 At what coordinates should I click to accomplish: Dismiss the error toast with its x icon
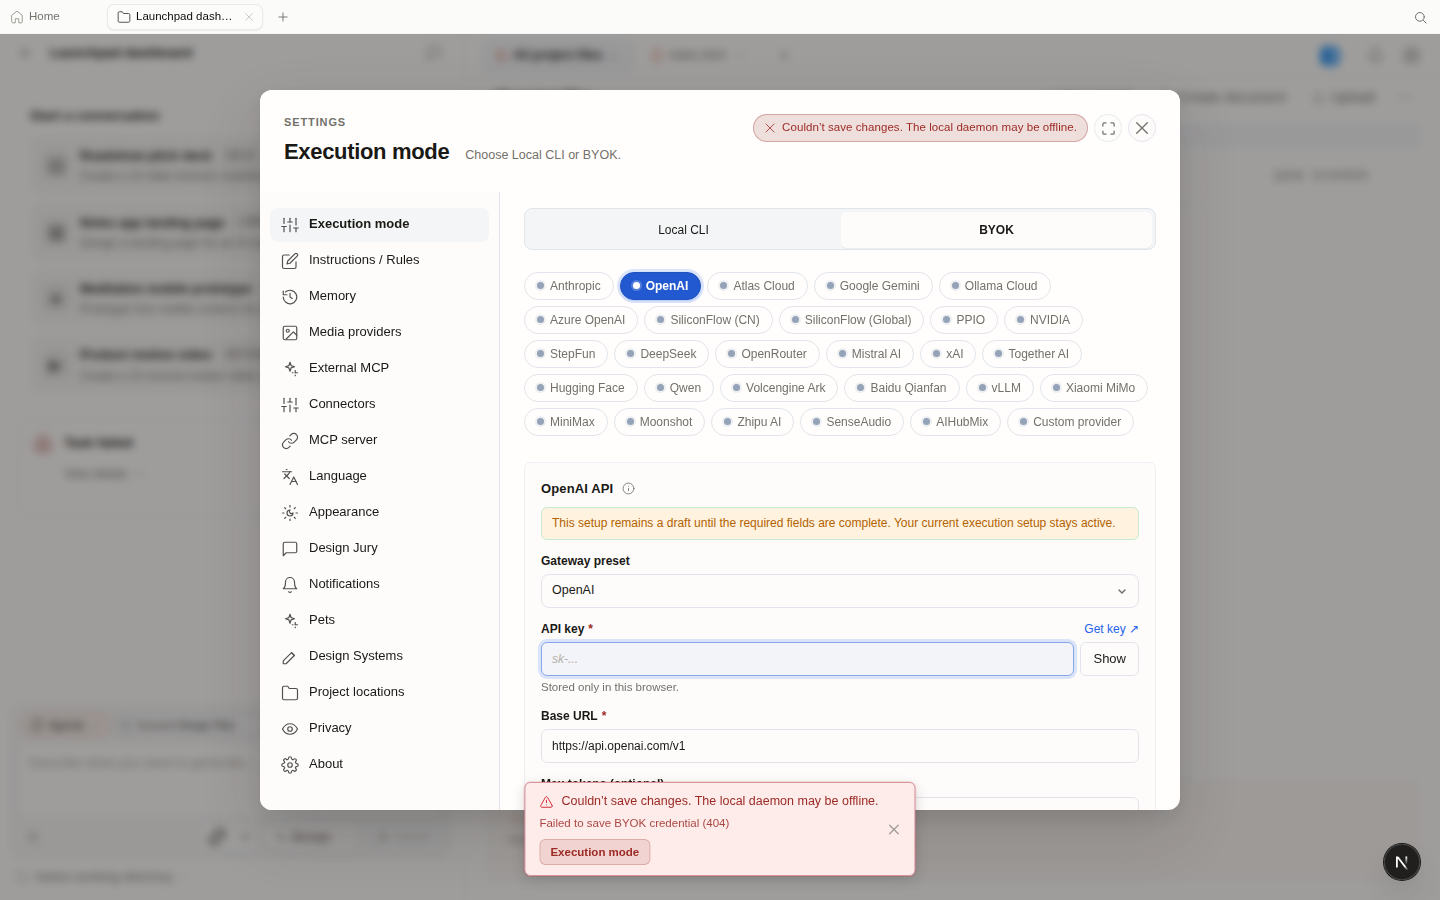(894, 830)
